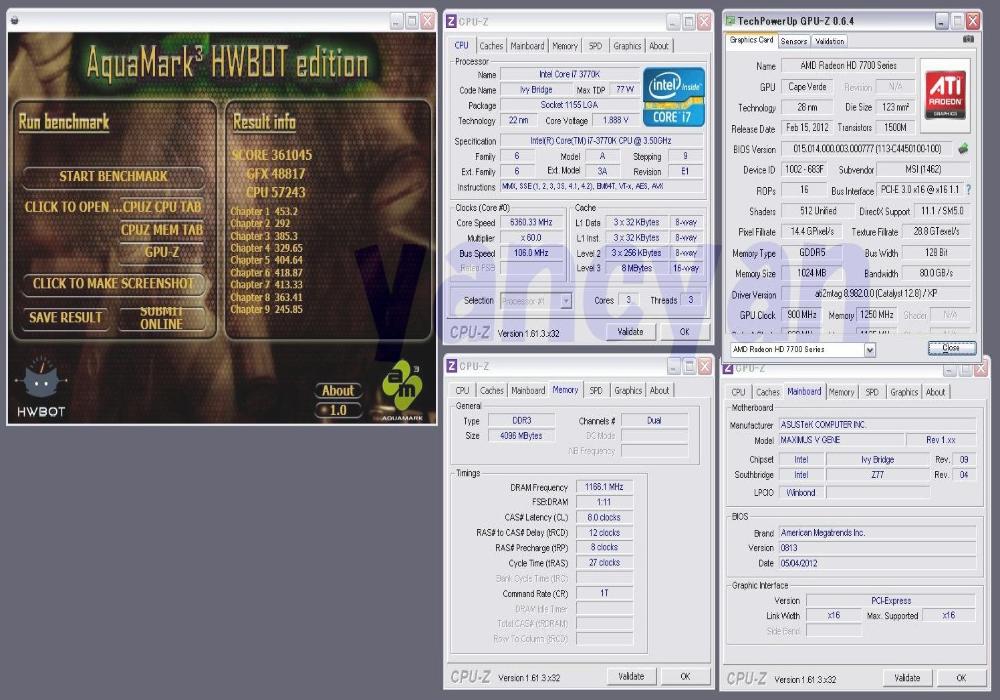The width and height of the screenshot is (1000, 700).
Task: Click the Bus Speed value 106.0 MHz
Action: tap(531, 253)
